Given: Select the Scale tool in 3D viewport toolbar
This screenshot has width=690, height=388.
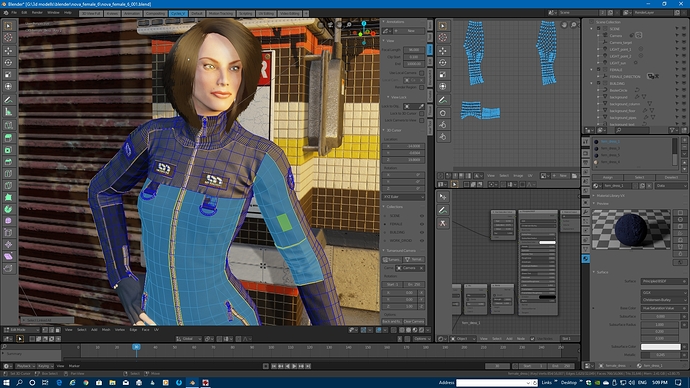Looking at the screenshot, I should click(x=8, y=75).
